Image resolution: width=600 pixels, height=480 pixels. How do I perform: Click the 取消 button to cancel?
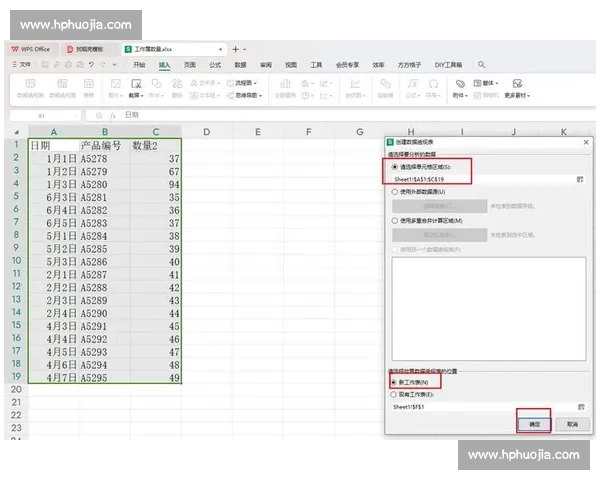click(x=571, y=424)
